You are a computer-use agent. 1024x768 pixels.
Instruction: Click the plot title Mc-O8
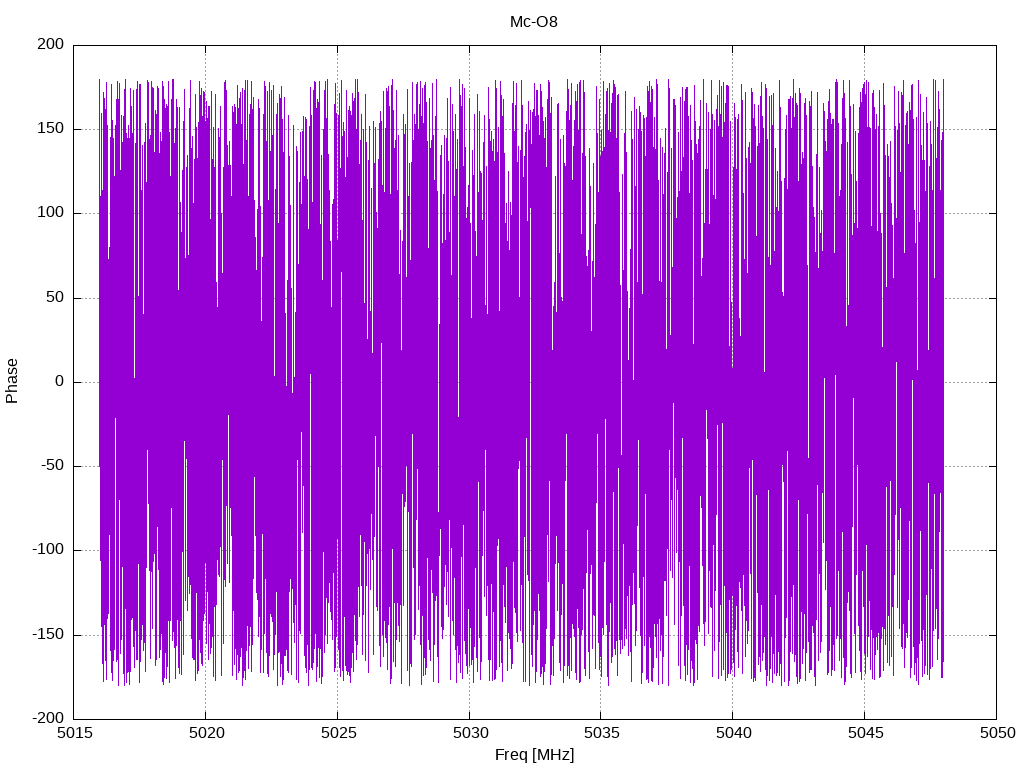(x=534, y=22)
